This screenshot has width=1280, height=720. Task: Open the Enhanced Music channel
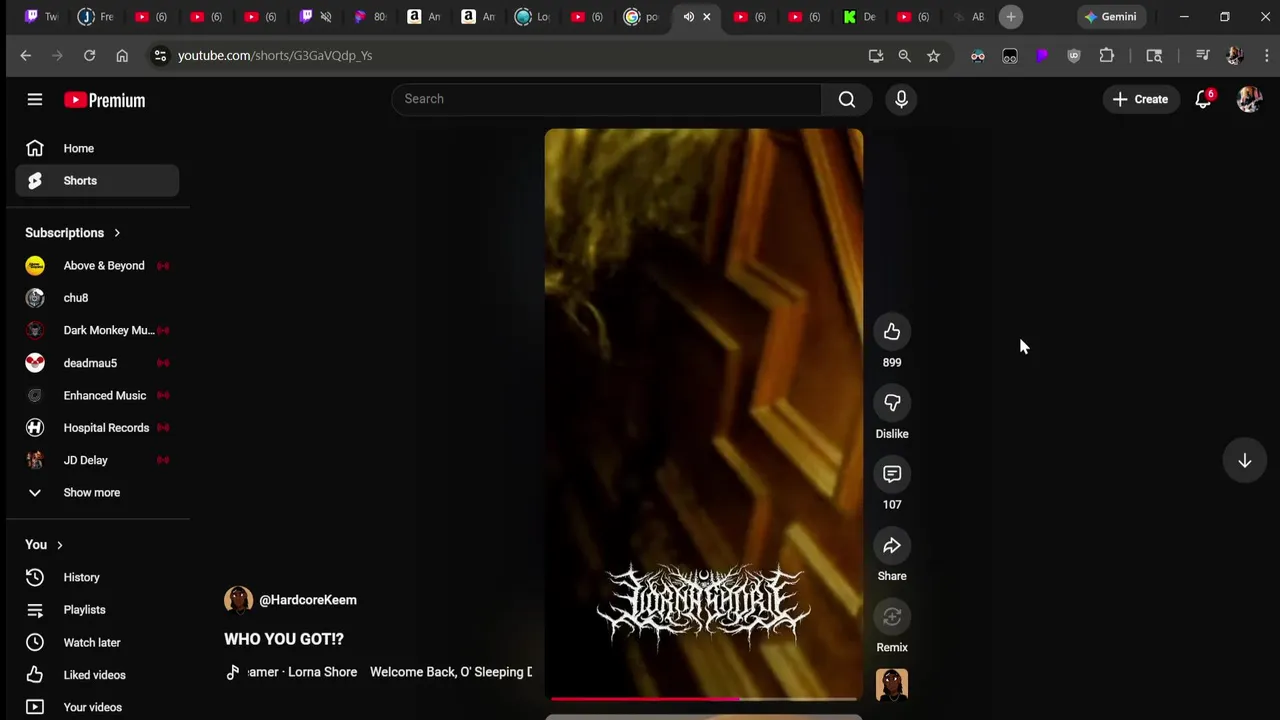pos(98,395)
